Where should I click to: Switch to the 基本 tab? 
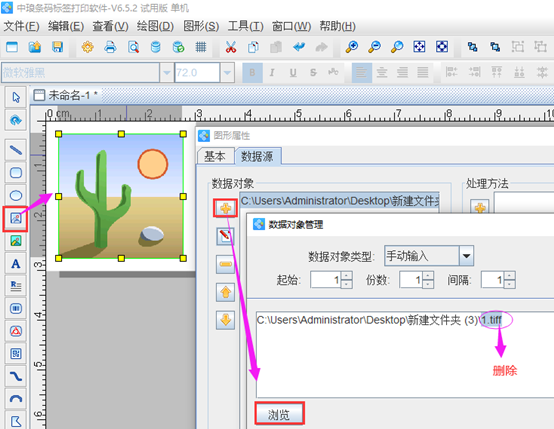[x=215, y=156]
